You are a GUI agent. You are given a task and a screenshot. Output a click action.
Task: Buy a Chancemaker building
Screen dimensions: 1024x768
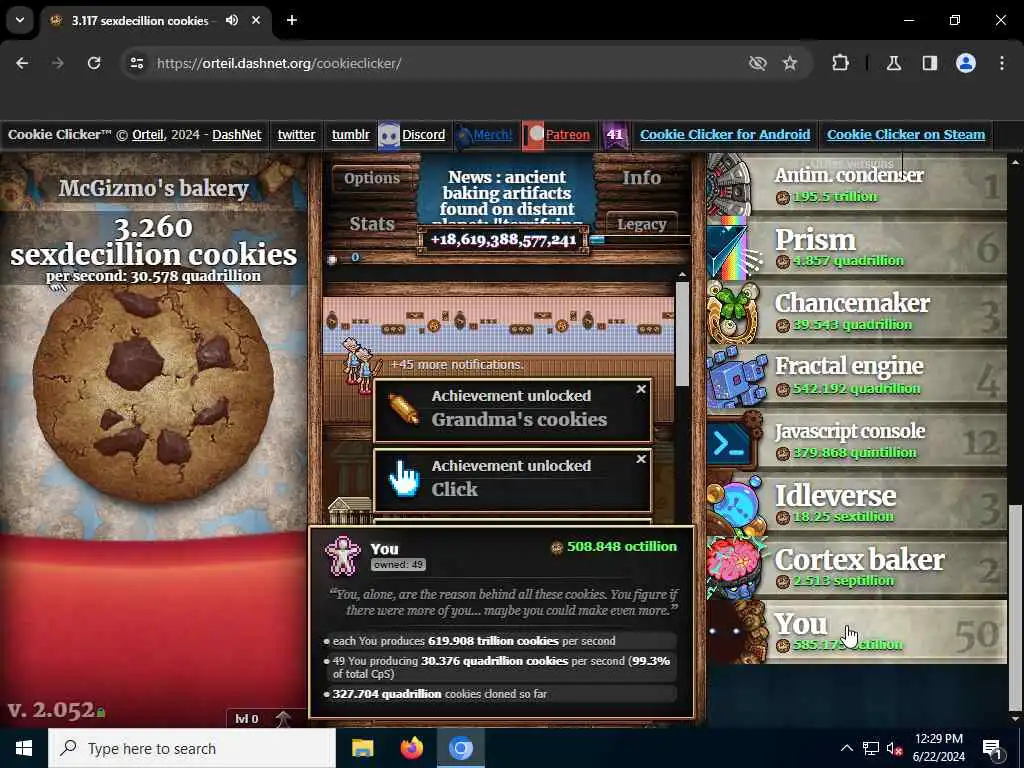(857, 312)
